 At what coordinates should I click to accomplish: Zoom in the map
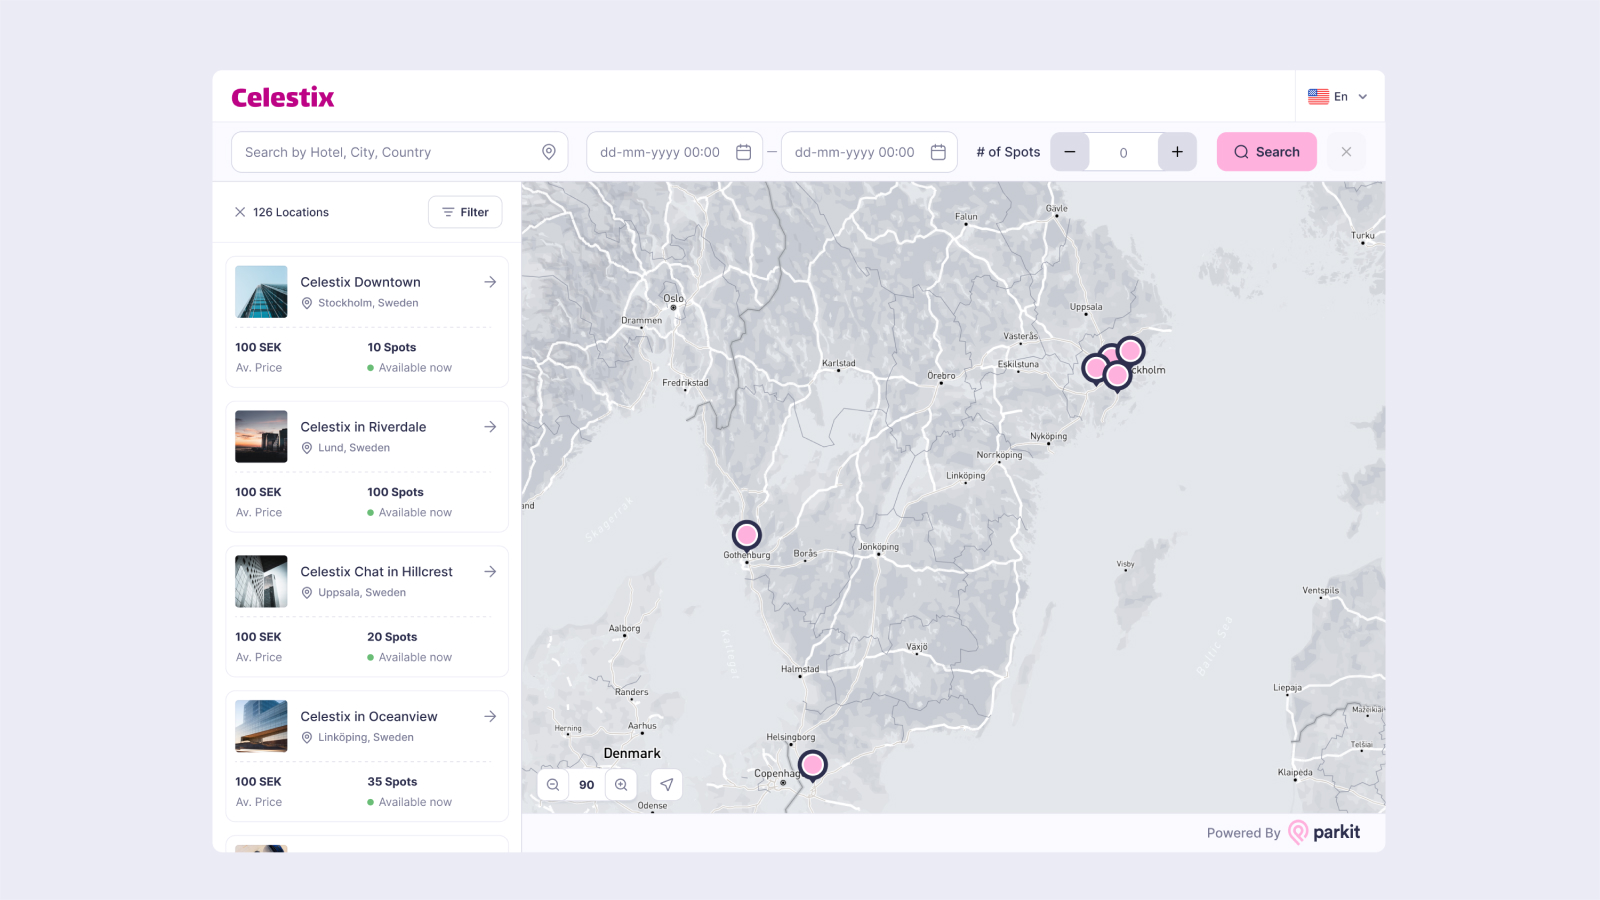621,785
